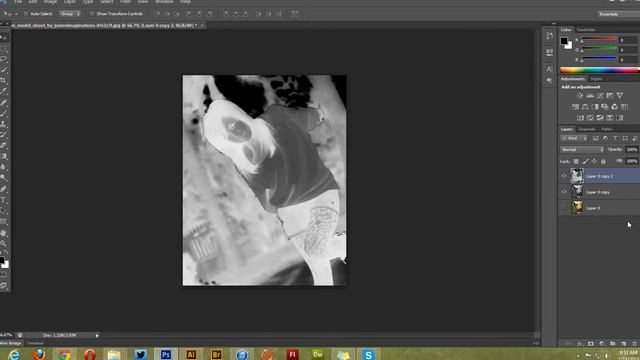Add a Threshold adjustment

pyautogui.click(x=600, y=118)
